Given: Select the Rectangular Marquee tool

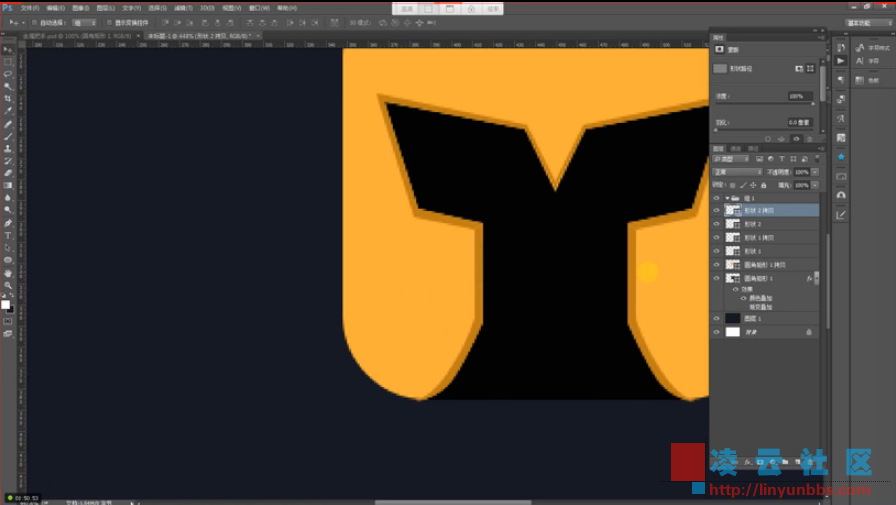Looking at the screenshot, I should [x=8, y=62].
